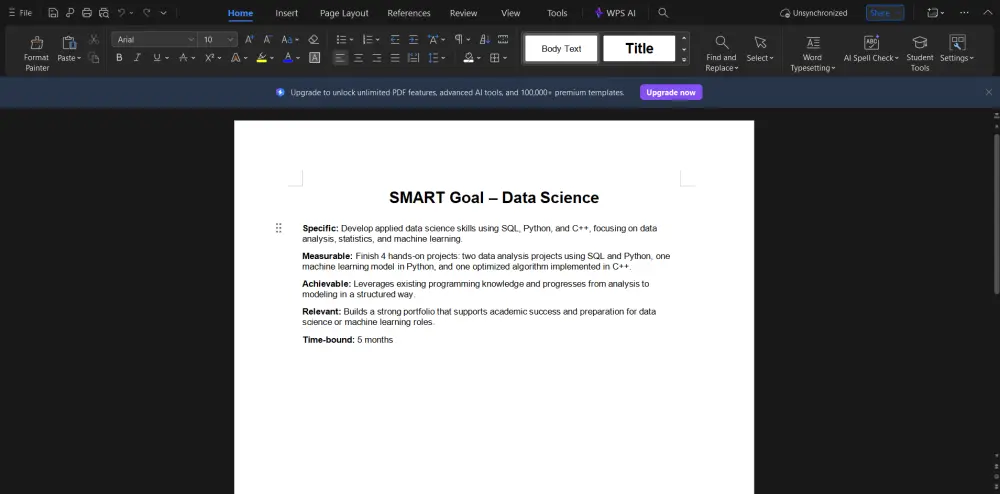Screen dimensions: 1000x494
Task: Set Center paragraph alignment
Action: (358, 57)
